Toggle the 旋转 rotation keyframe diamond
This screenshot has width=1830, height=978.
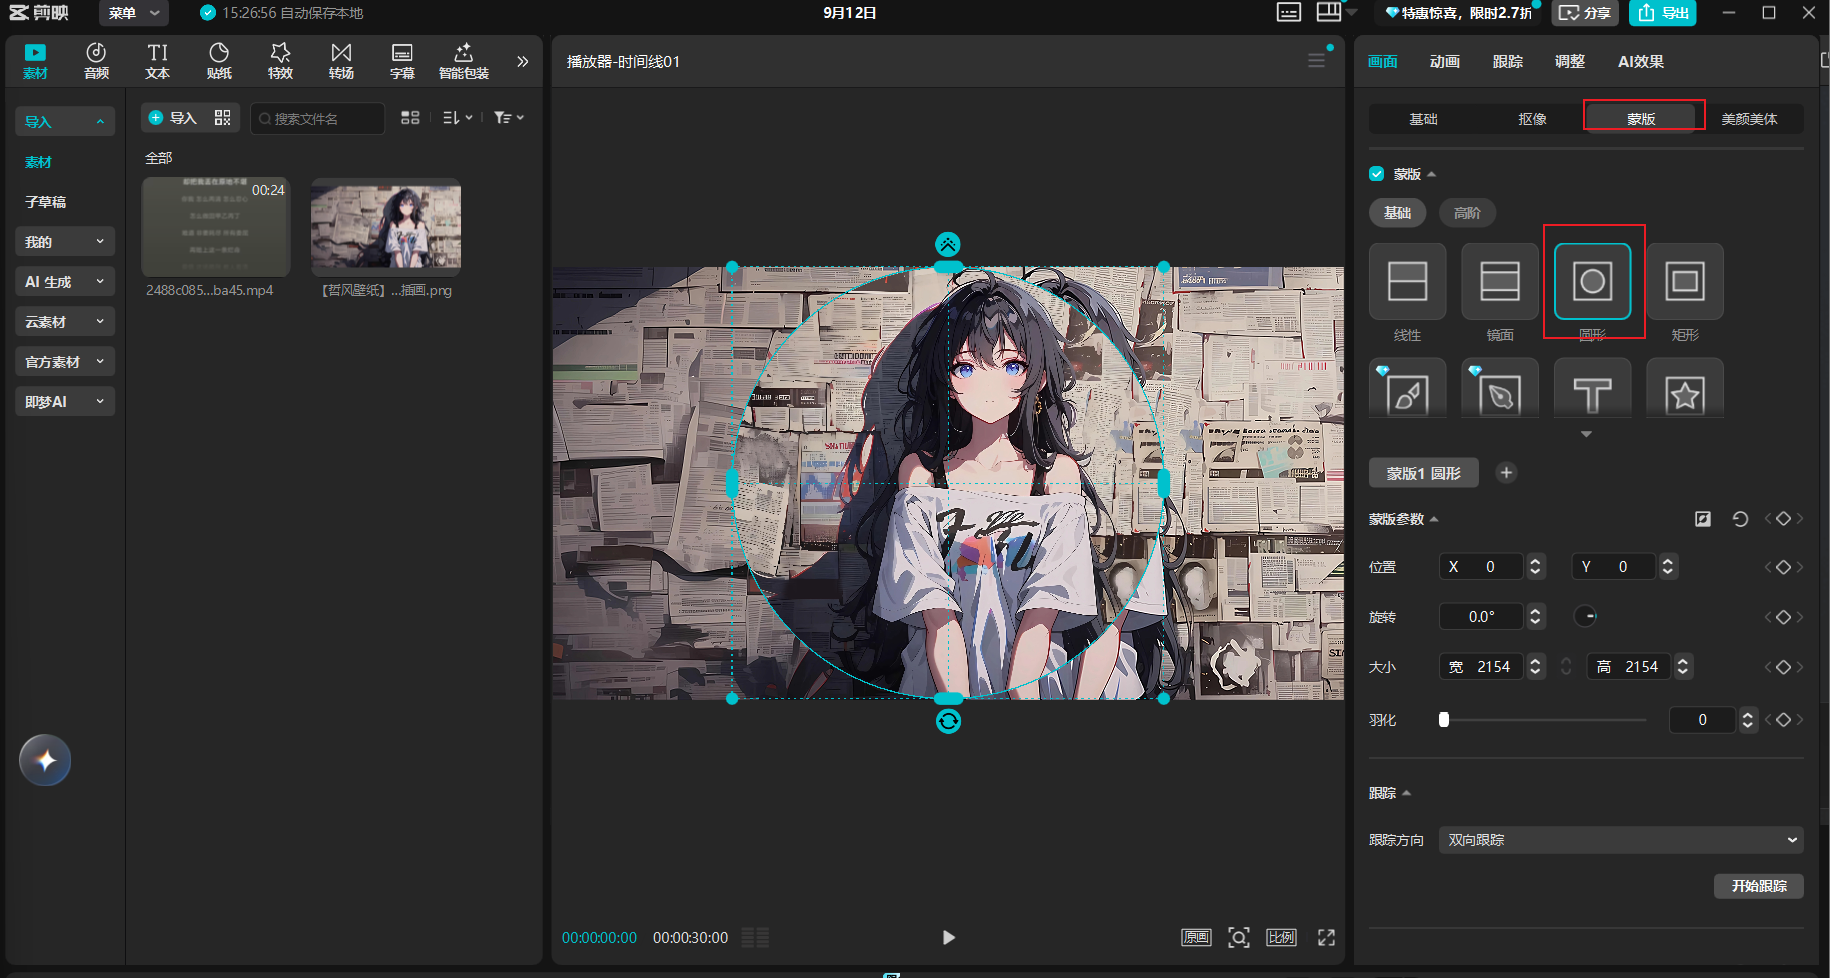[1783, 617]
